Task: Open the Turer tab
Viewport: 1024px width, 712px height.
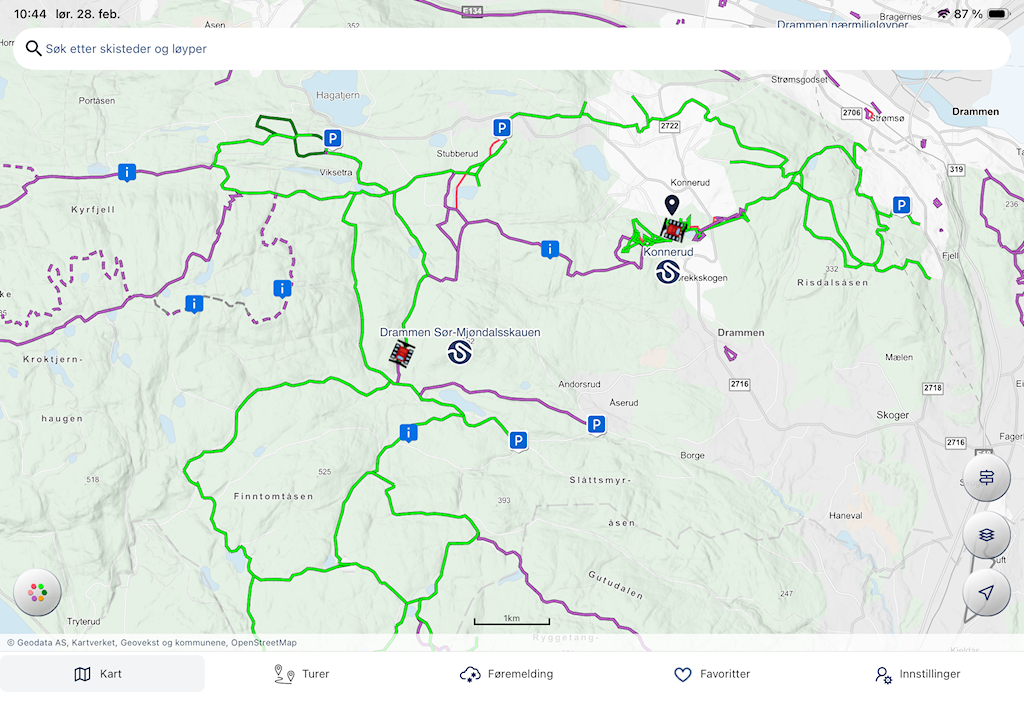Action: tap(302, 674)
